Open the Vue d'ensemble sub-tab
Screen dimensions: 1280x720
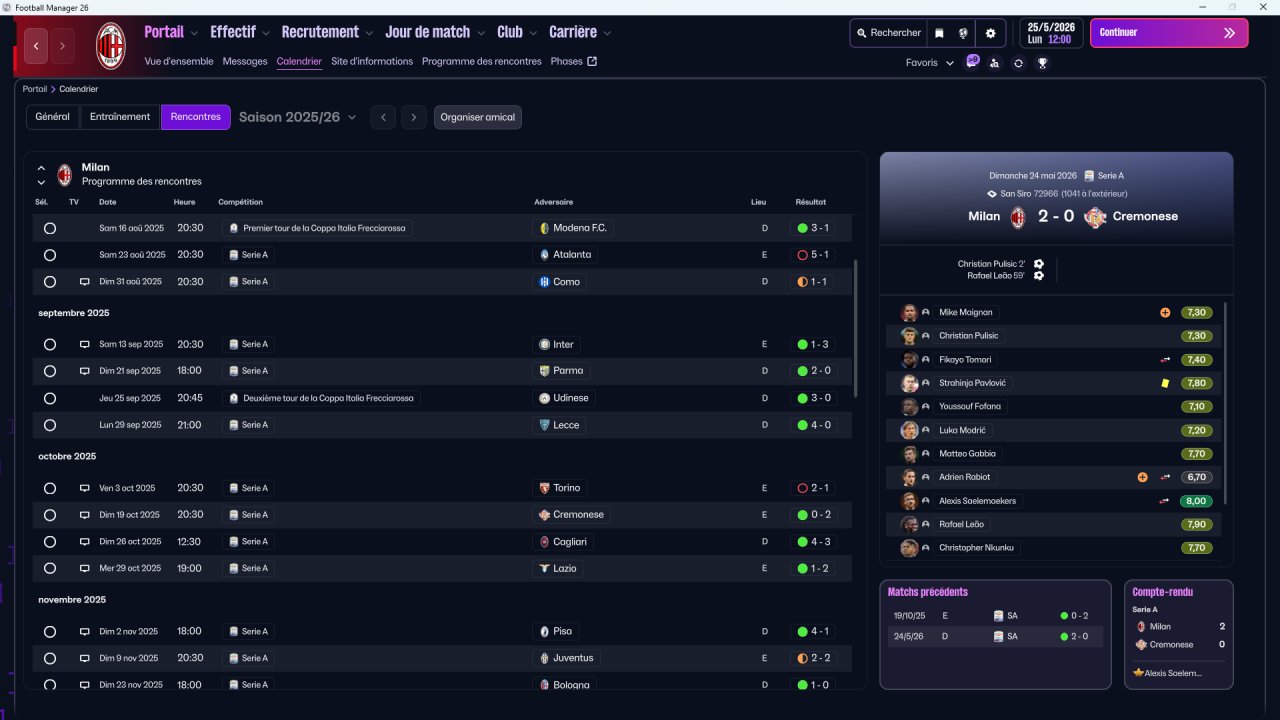click(x=179, y=62)
